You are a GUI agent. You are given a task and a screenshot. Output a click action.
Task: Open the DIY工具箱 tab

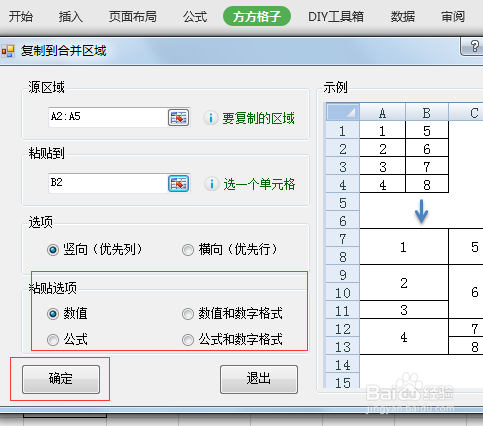(x=336, y=16)
